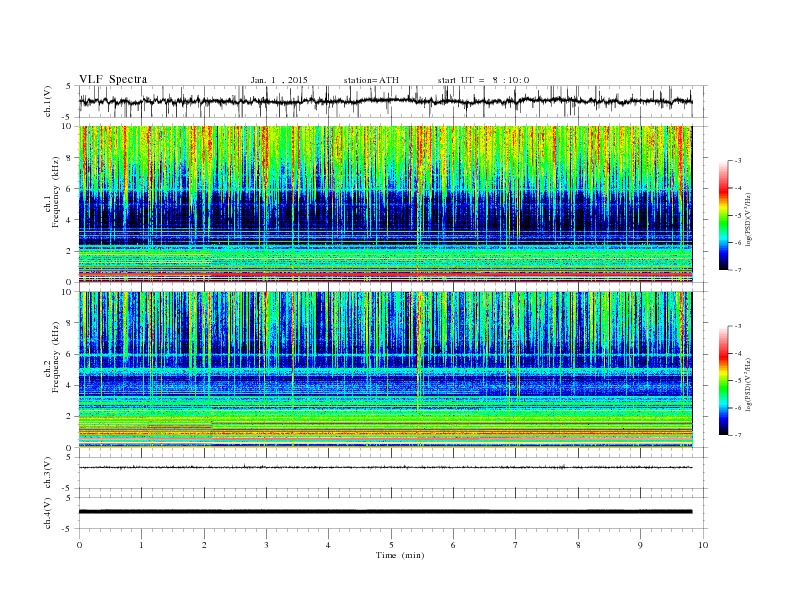Click time axis tick label "2"

tap(204, 545)
